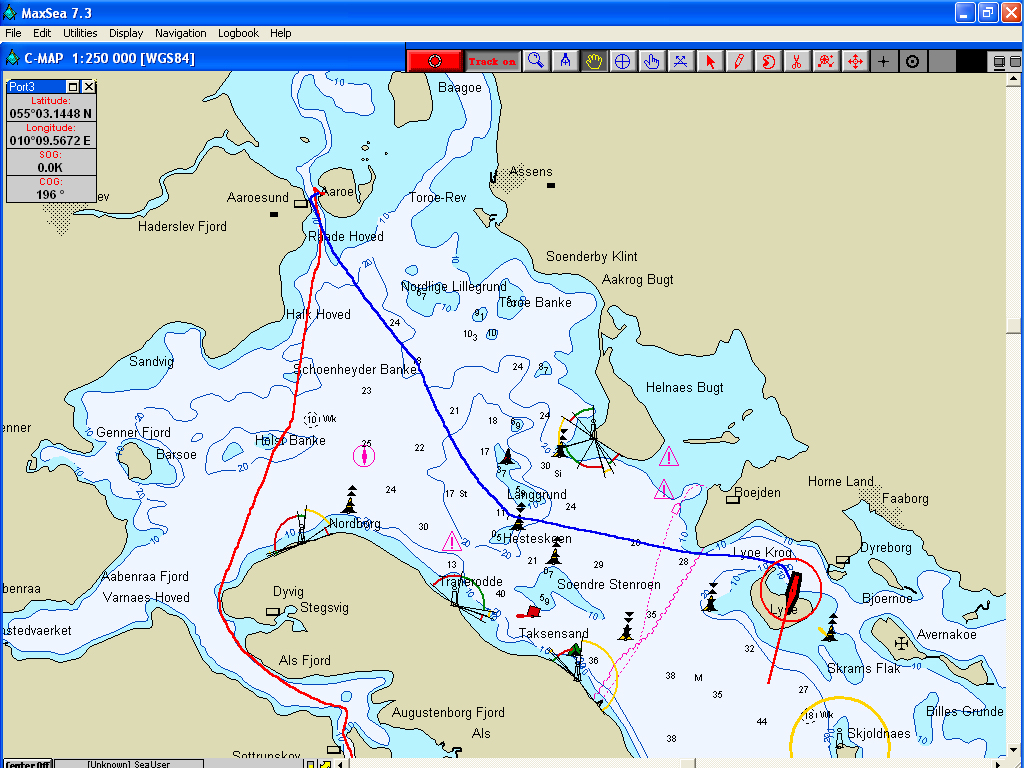Click the lighthouse symbol near Nordborg

[301, 527]
